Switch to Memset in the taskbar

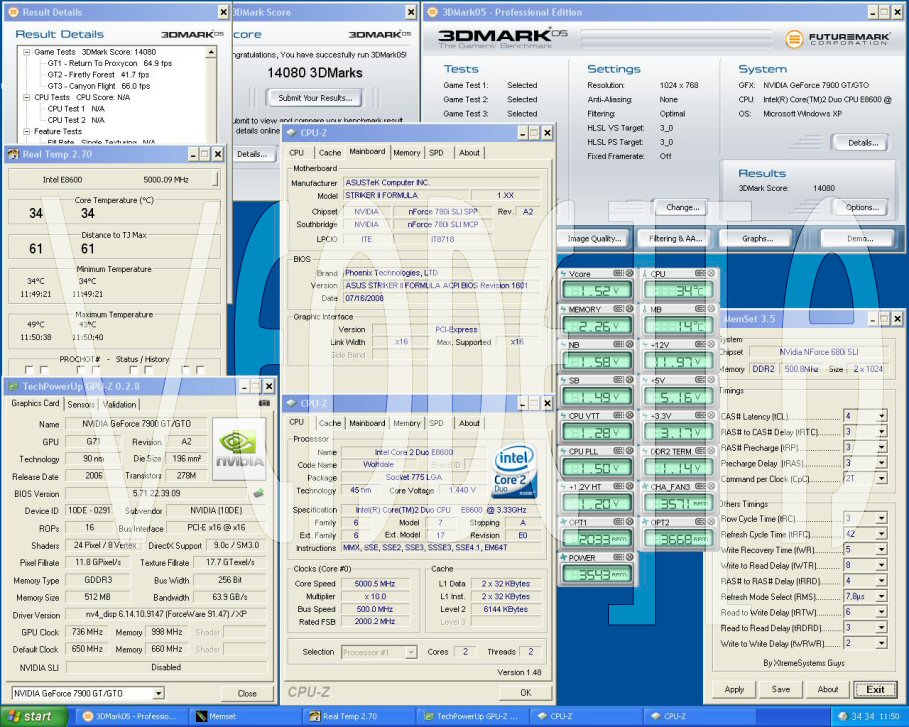(x=243, y=717)
